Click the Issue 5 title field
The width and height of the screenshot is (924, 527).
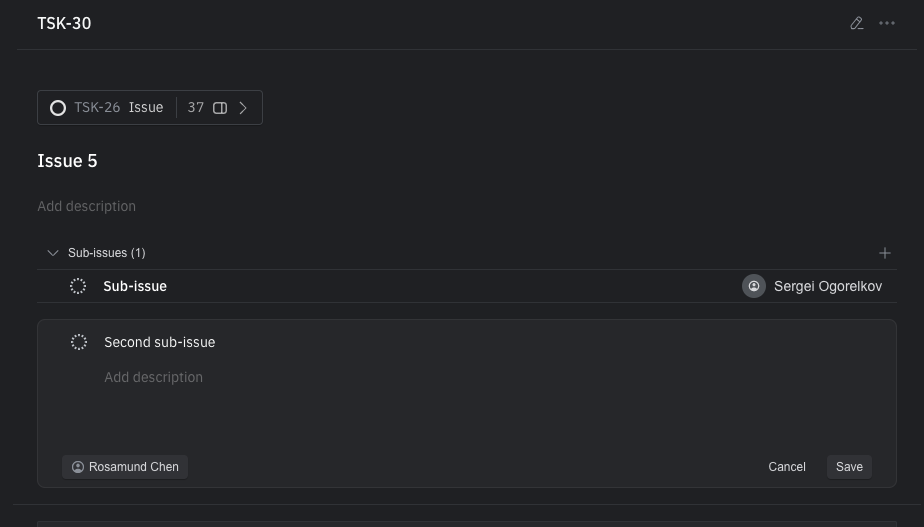[67, 161]
